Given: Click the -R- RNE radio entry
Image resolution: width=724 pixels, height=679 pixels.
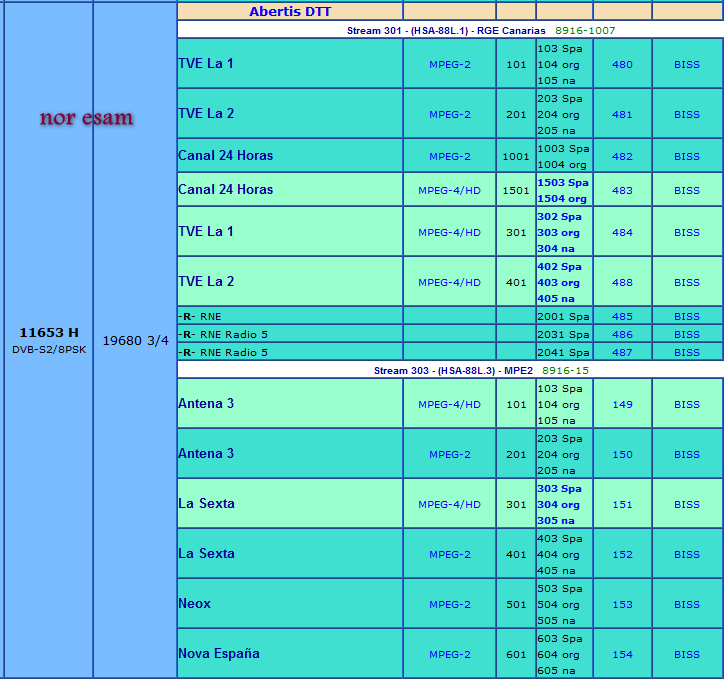Looking at the screenshot, I should pos(199,317).
